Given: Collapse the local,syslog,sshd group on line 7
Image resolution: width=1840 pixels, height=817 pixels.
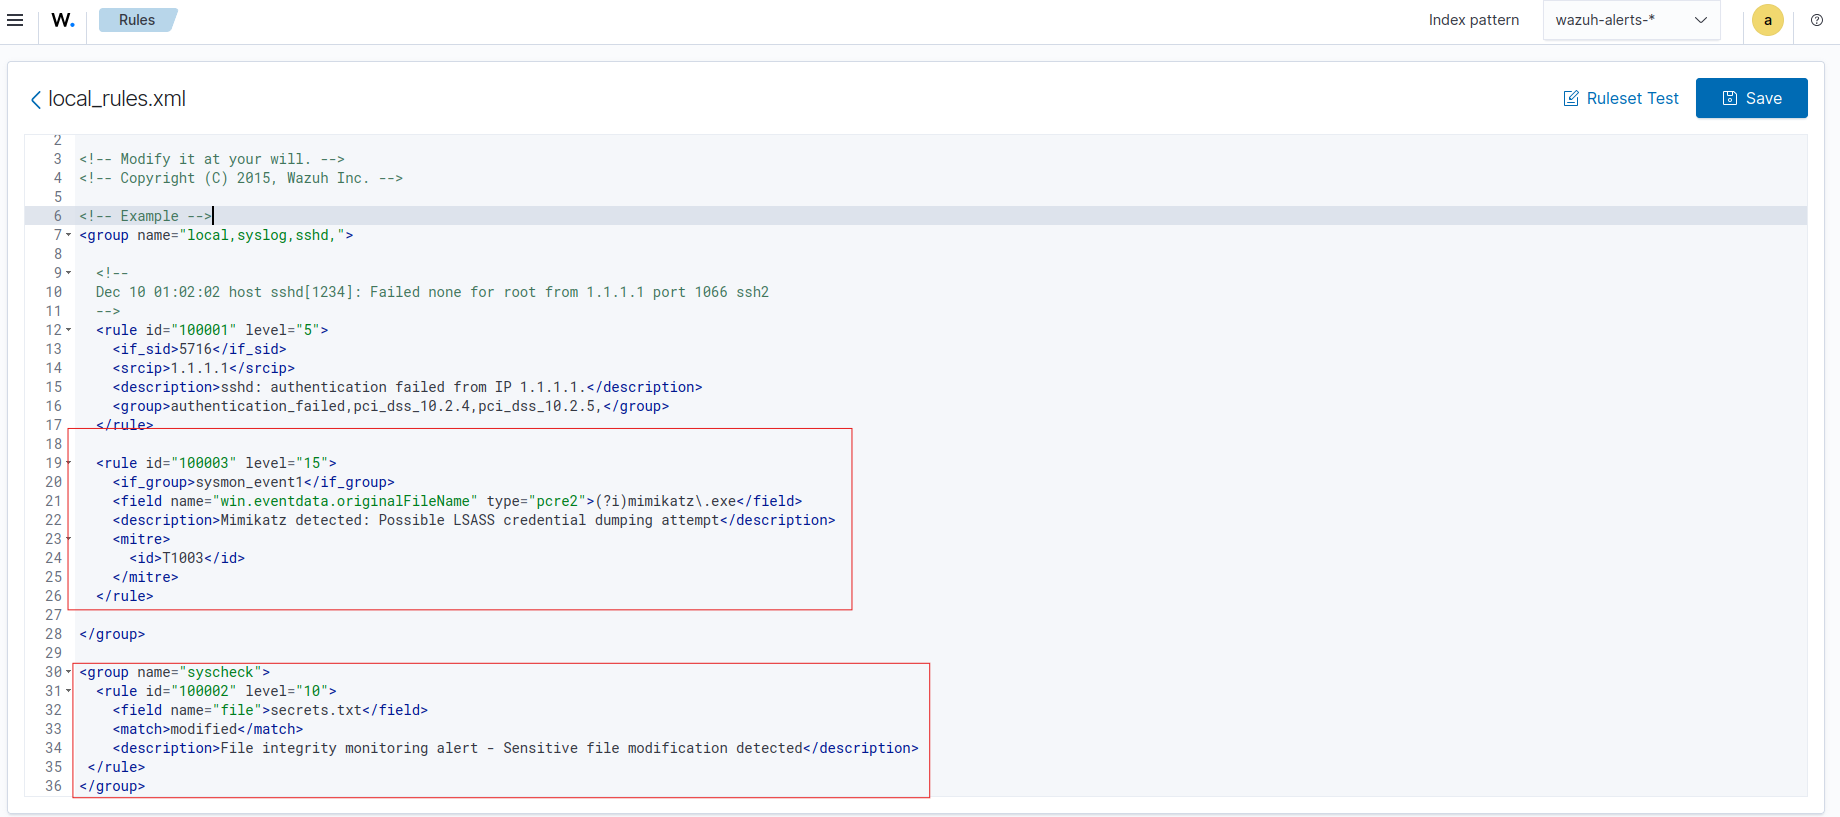Looking at the screenshot, I should point(69,235).
